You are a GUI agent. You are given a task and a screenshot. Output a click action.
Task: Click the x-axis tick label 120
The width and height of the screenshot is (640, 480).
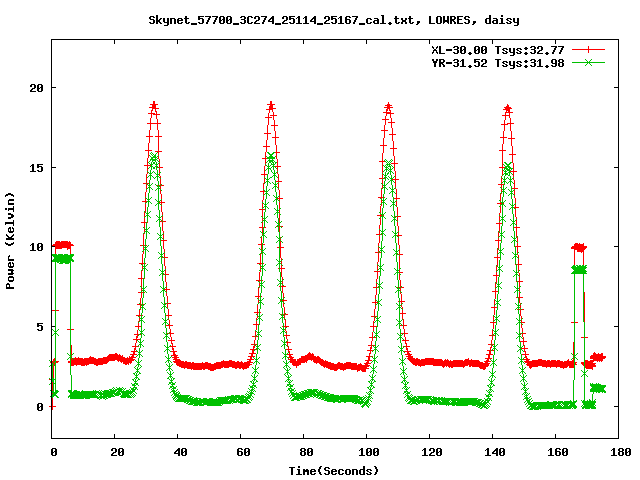pos(431,452)
